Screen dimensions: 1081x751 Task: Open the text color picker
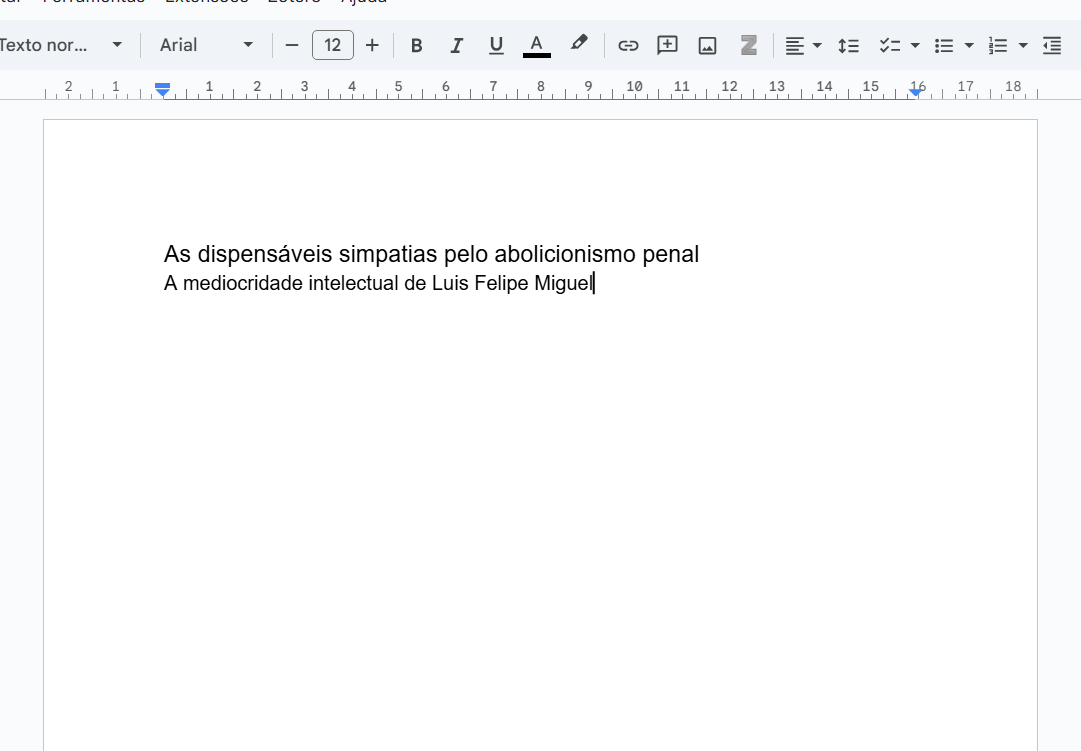[x=537, y=45]
